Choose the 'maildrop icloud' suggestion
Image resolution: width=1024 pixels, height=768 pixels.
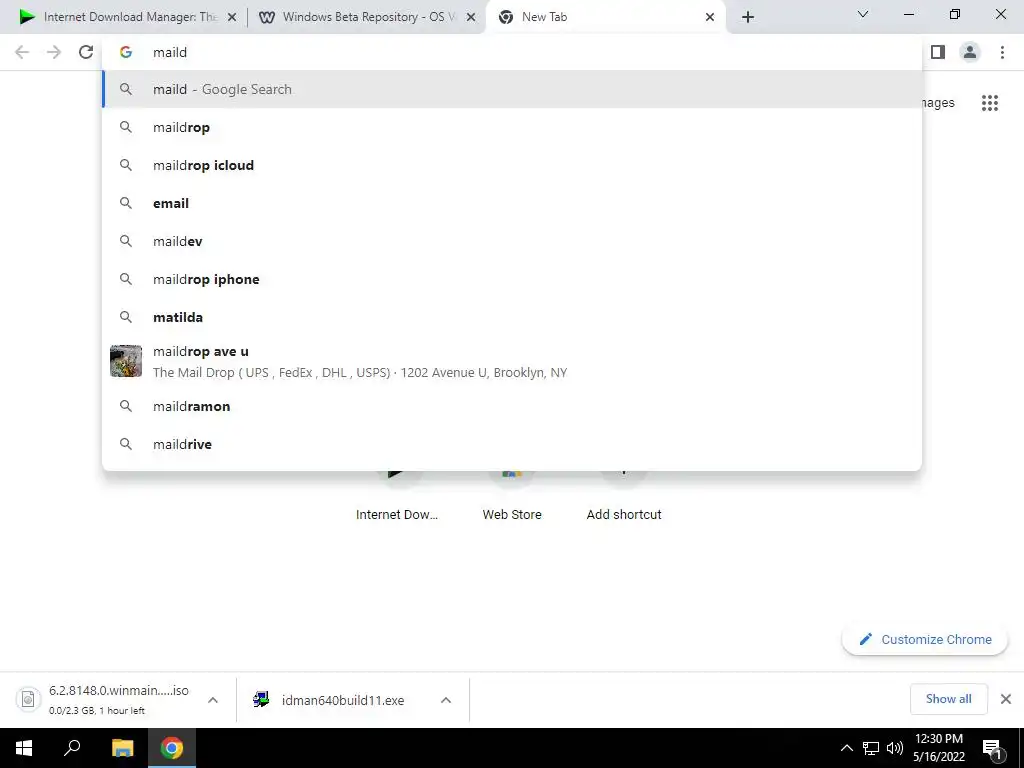tap(512, 165)
